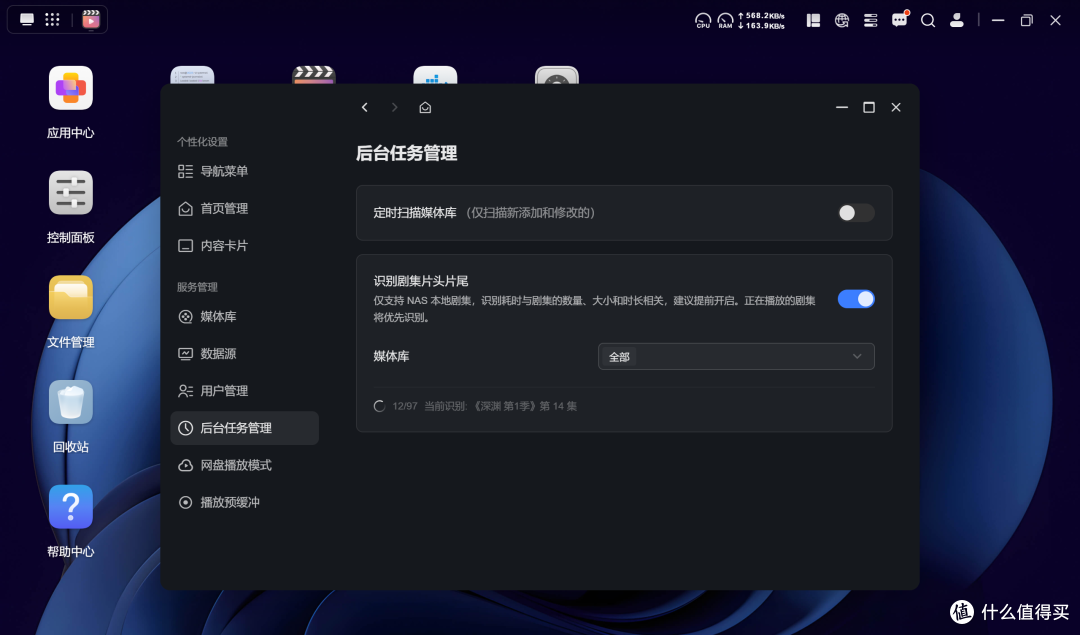Minimize the settings window

coord(842,107)
